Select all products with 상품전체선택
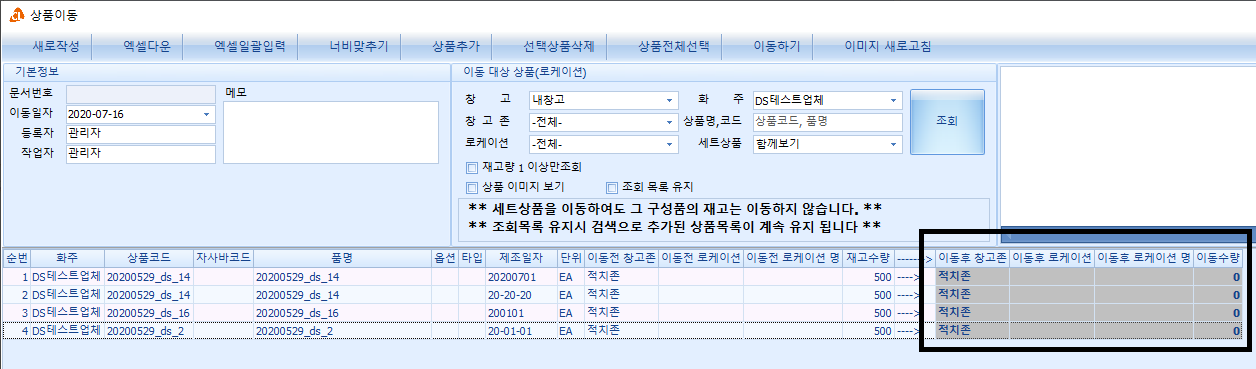Image resolution: width=1256 pixels, height=369 pixels. [673, 46]
